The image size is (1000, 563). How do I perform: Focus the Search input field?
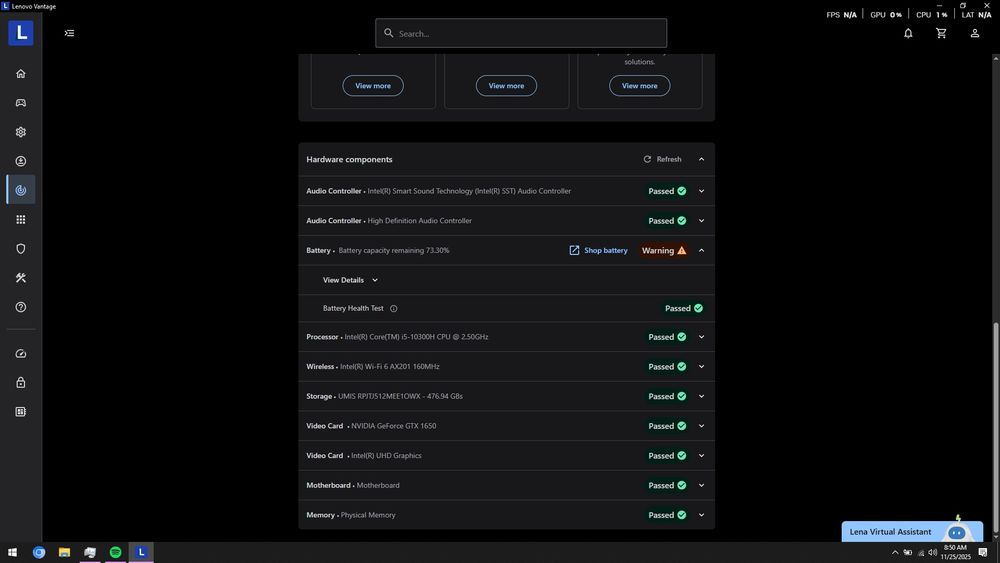[521, 33]
